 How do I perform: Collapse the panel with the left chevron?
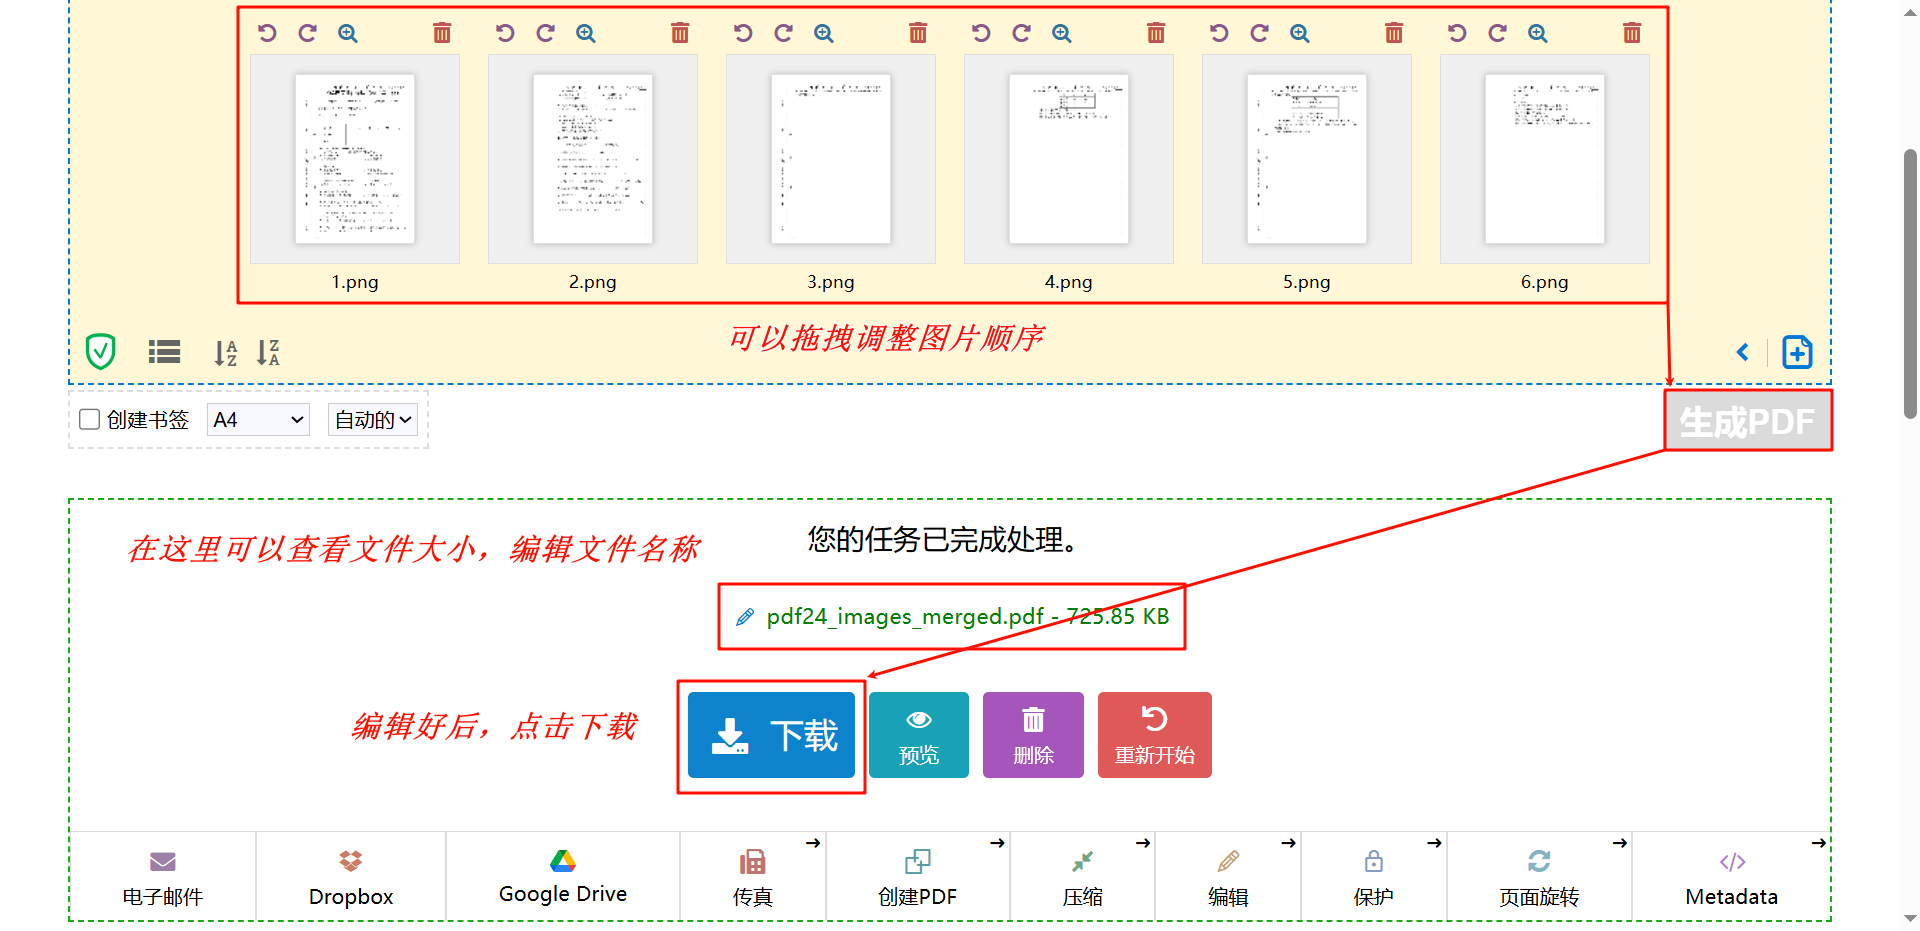tap(1743, 352)
